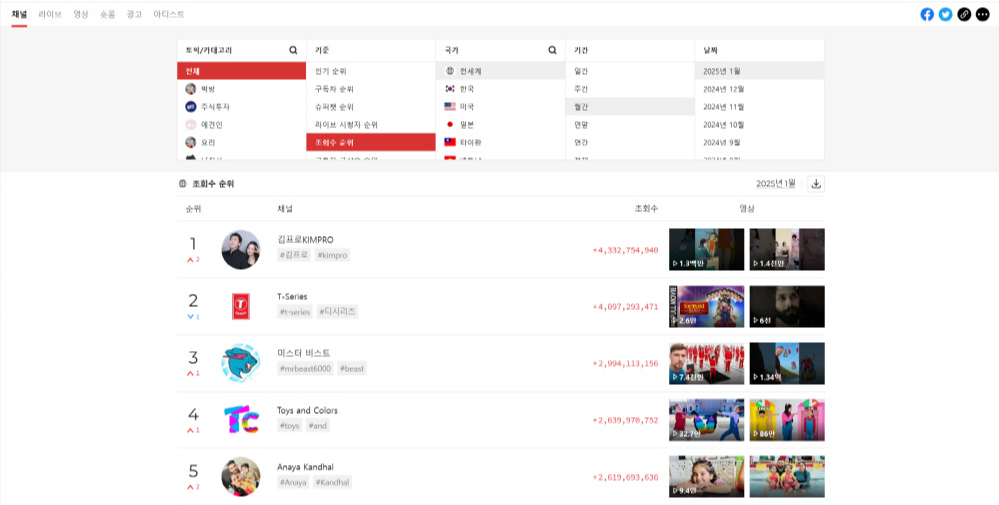
Task: Click the Twitter share icon
Action: 945,14
